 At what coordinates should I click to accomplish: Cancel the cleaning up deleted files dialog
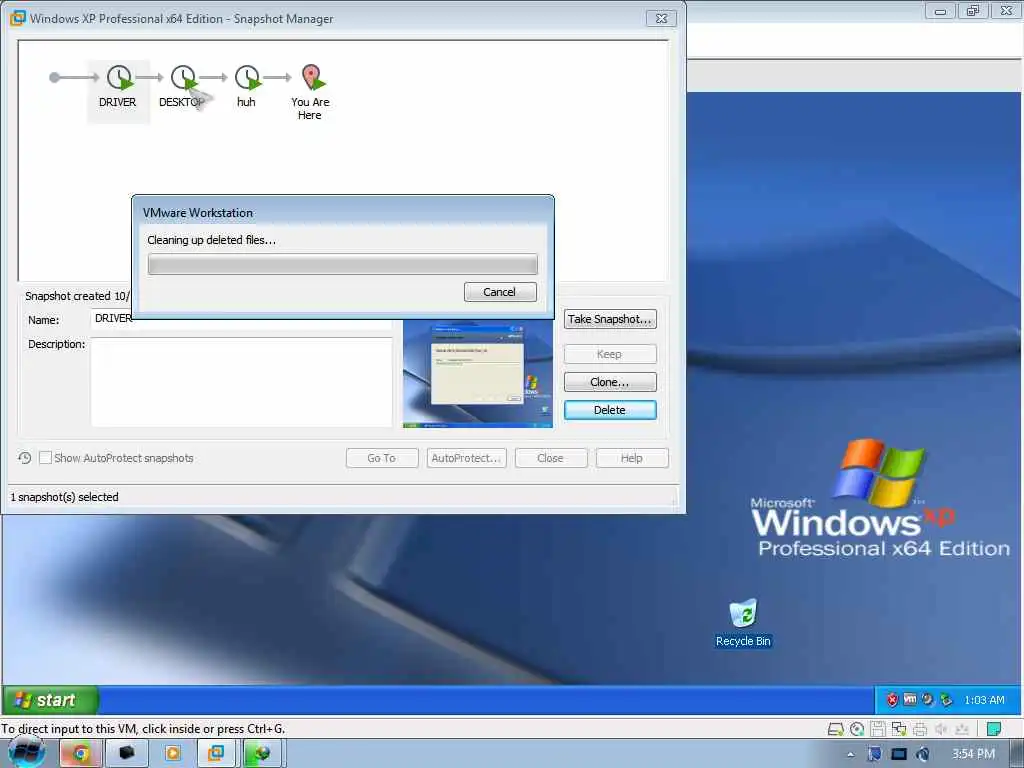pos(500,292)
